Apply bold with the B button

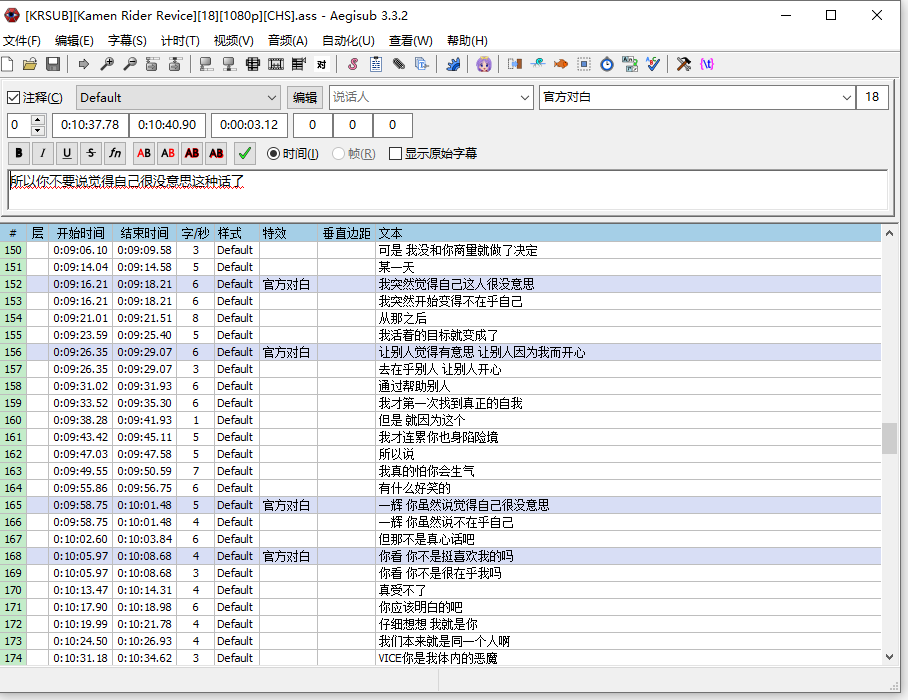[x=19, y=153]
